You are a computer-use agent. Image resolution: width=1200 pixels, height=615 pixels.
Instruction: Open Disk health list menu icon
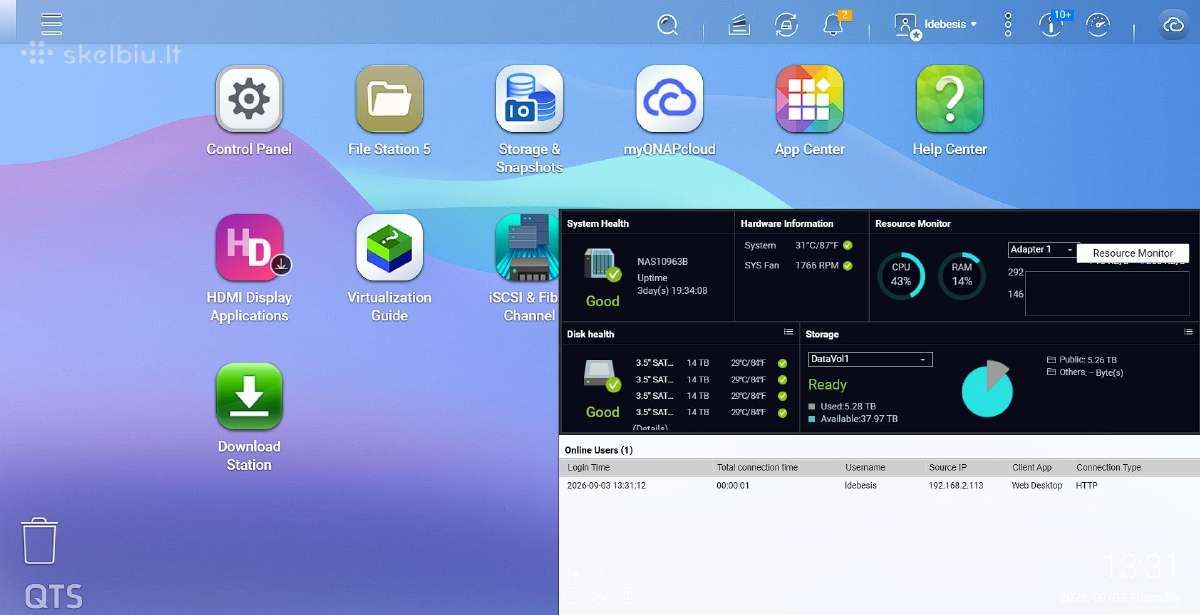click(x=788, y=332)
